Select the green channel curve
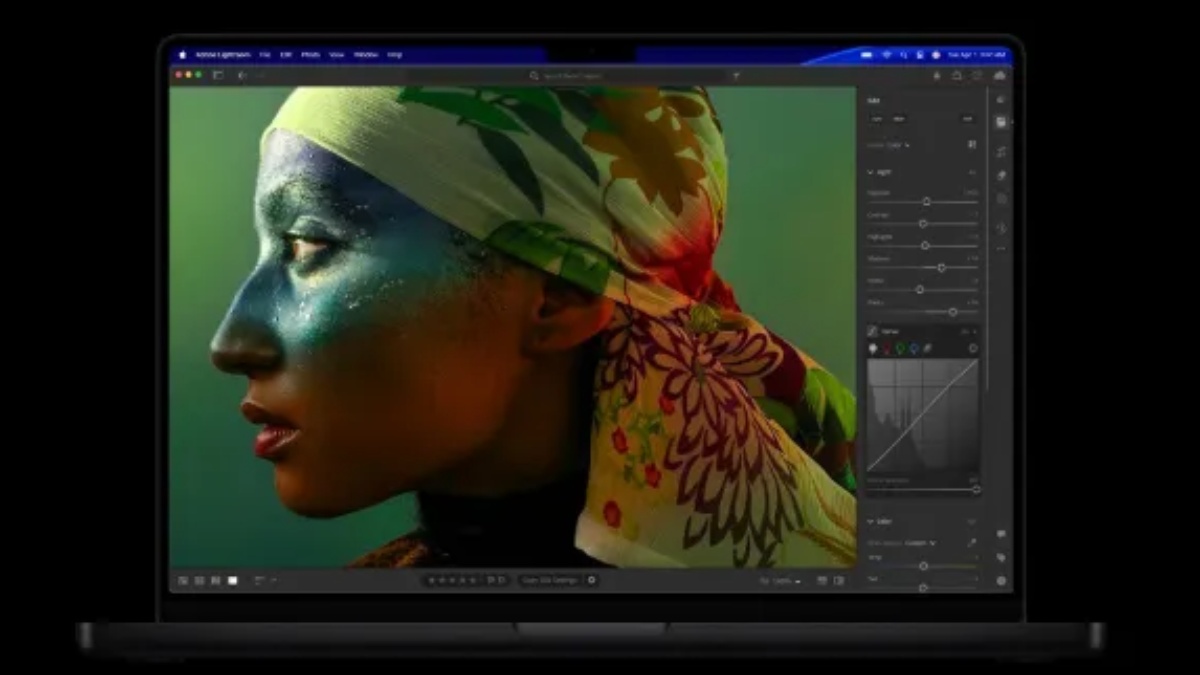 [900, 348]
